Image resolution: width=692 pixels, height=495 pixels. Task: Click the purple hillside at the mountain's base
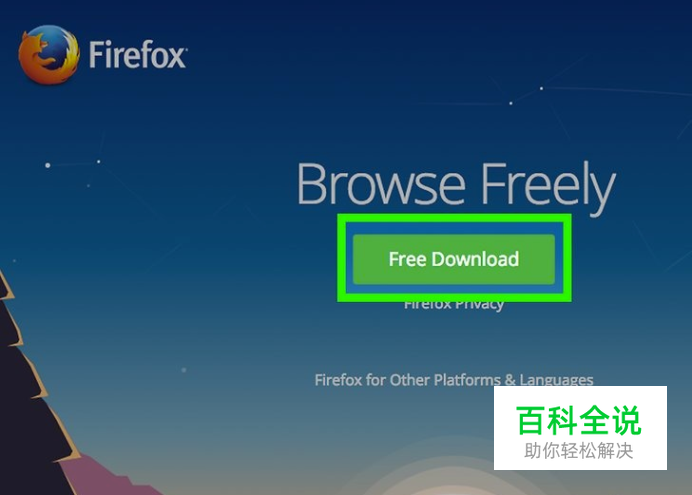110,476
